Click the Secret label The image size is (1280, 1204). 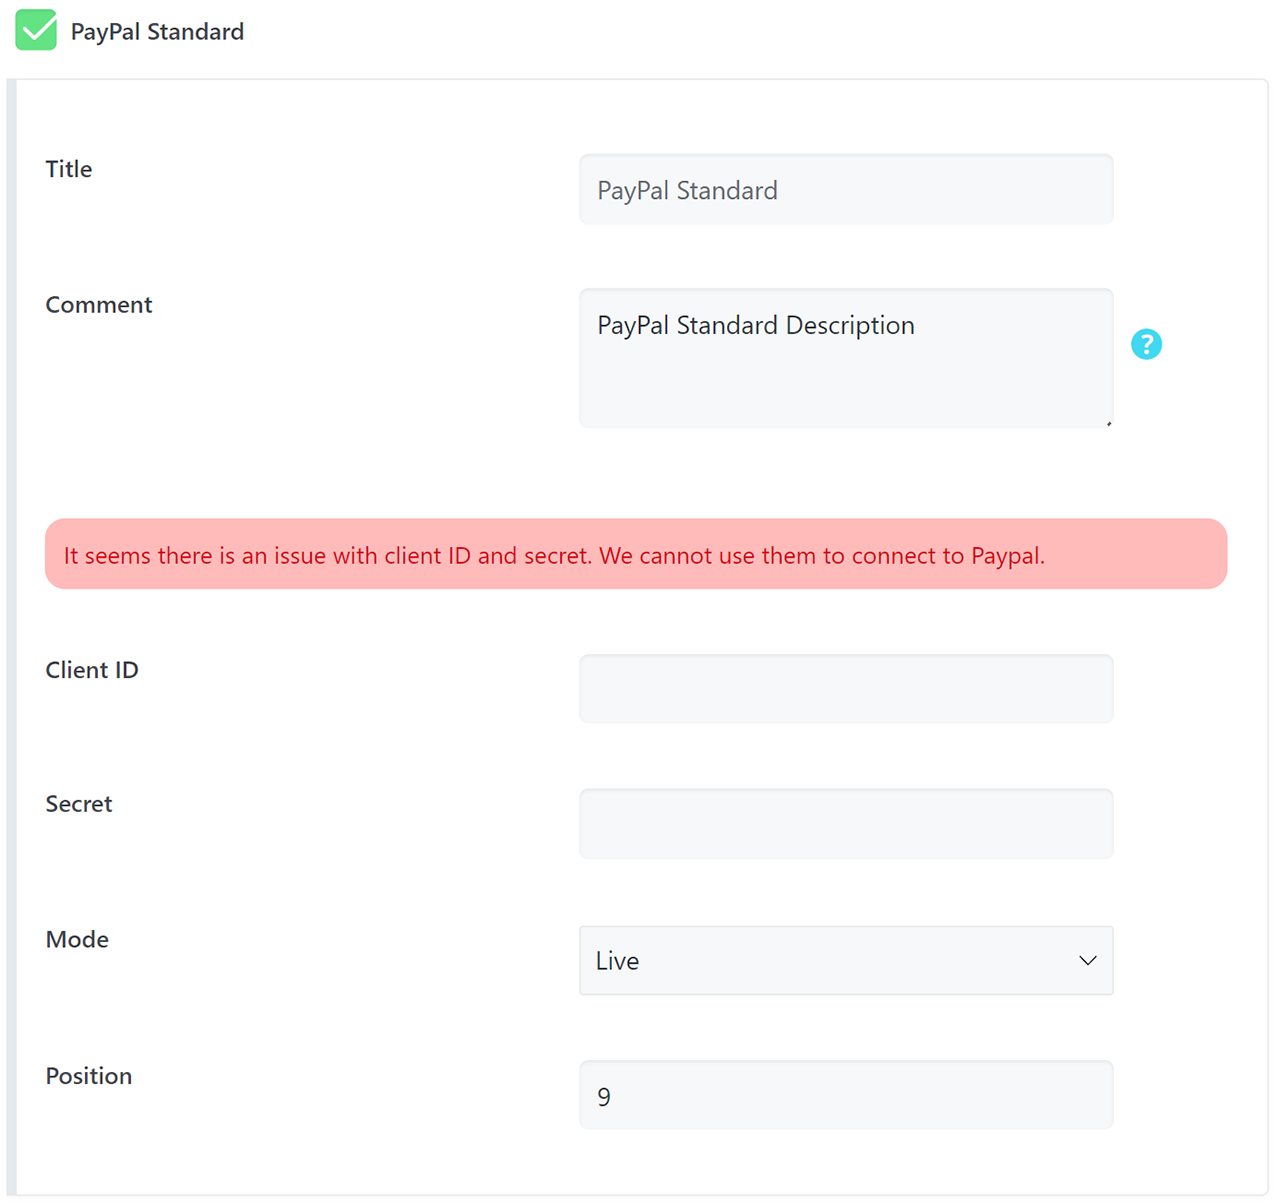pos(79,804)
